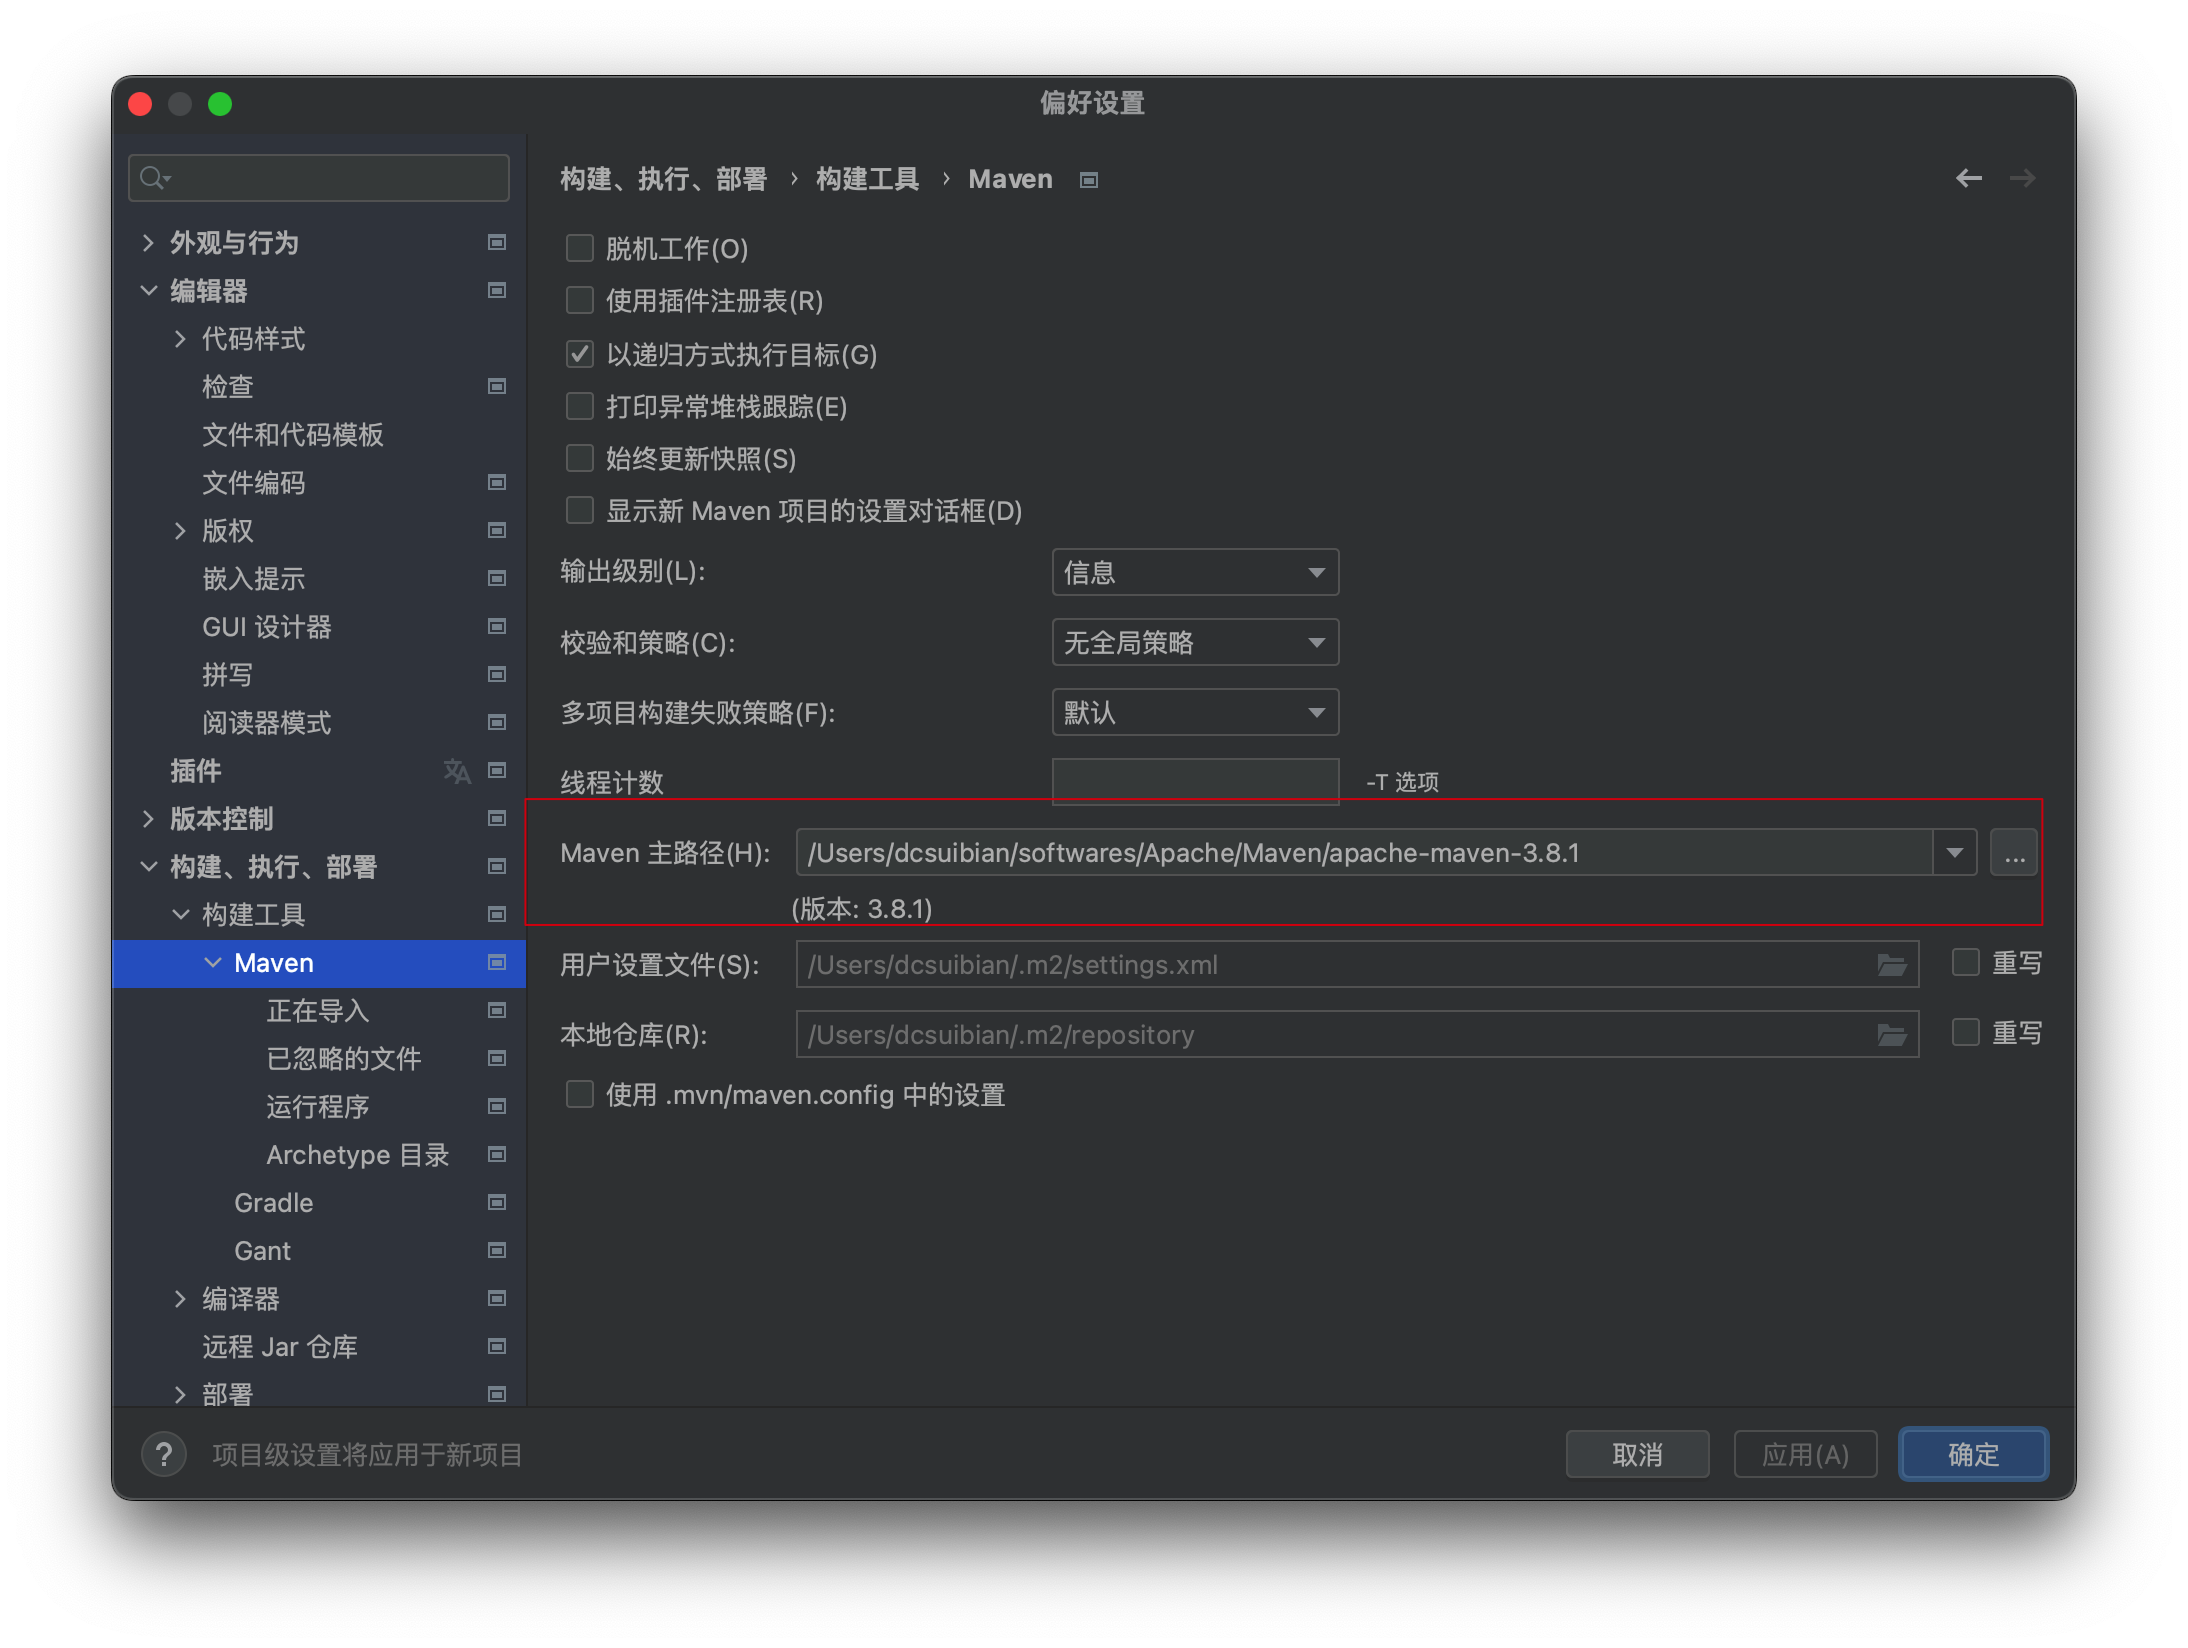This screenshot has width=2188, height=1648.
Task: Click the Maven 主路径 path field
Action: (x=1365, y=853)
